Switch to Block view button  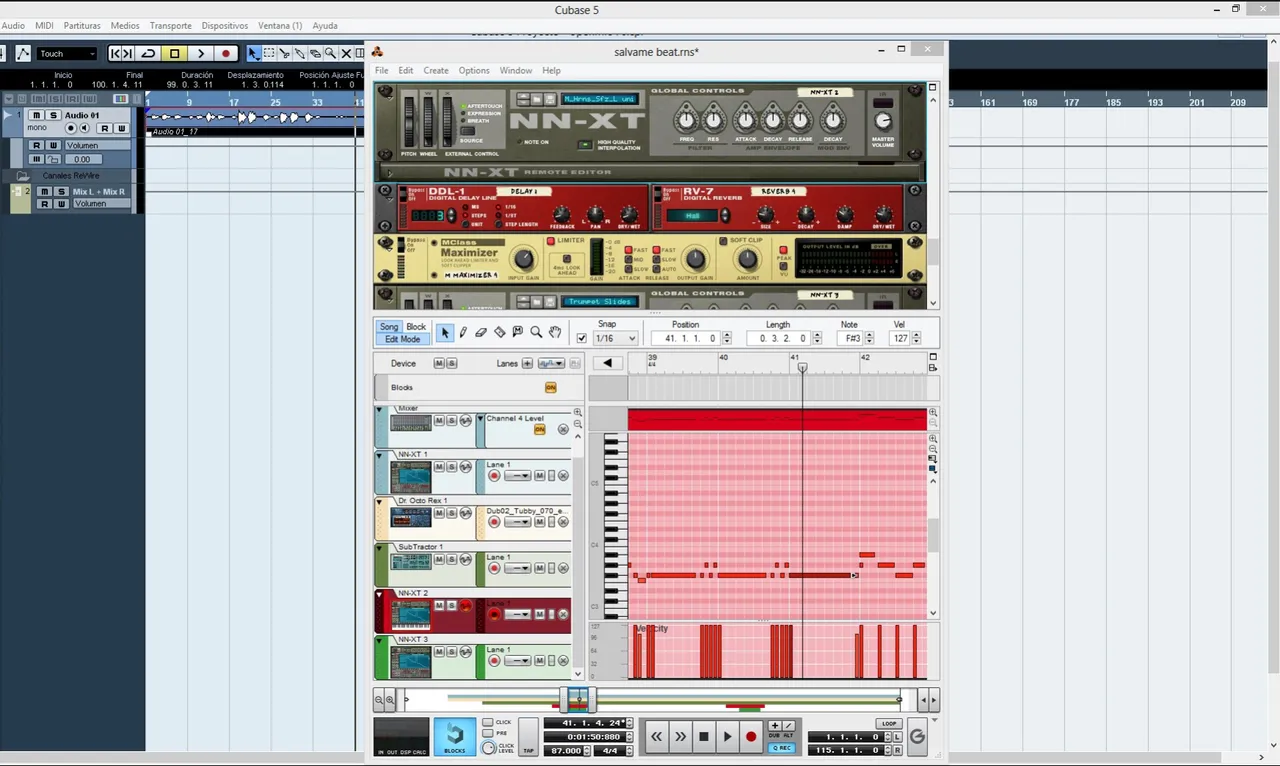coord(416,327)
